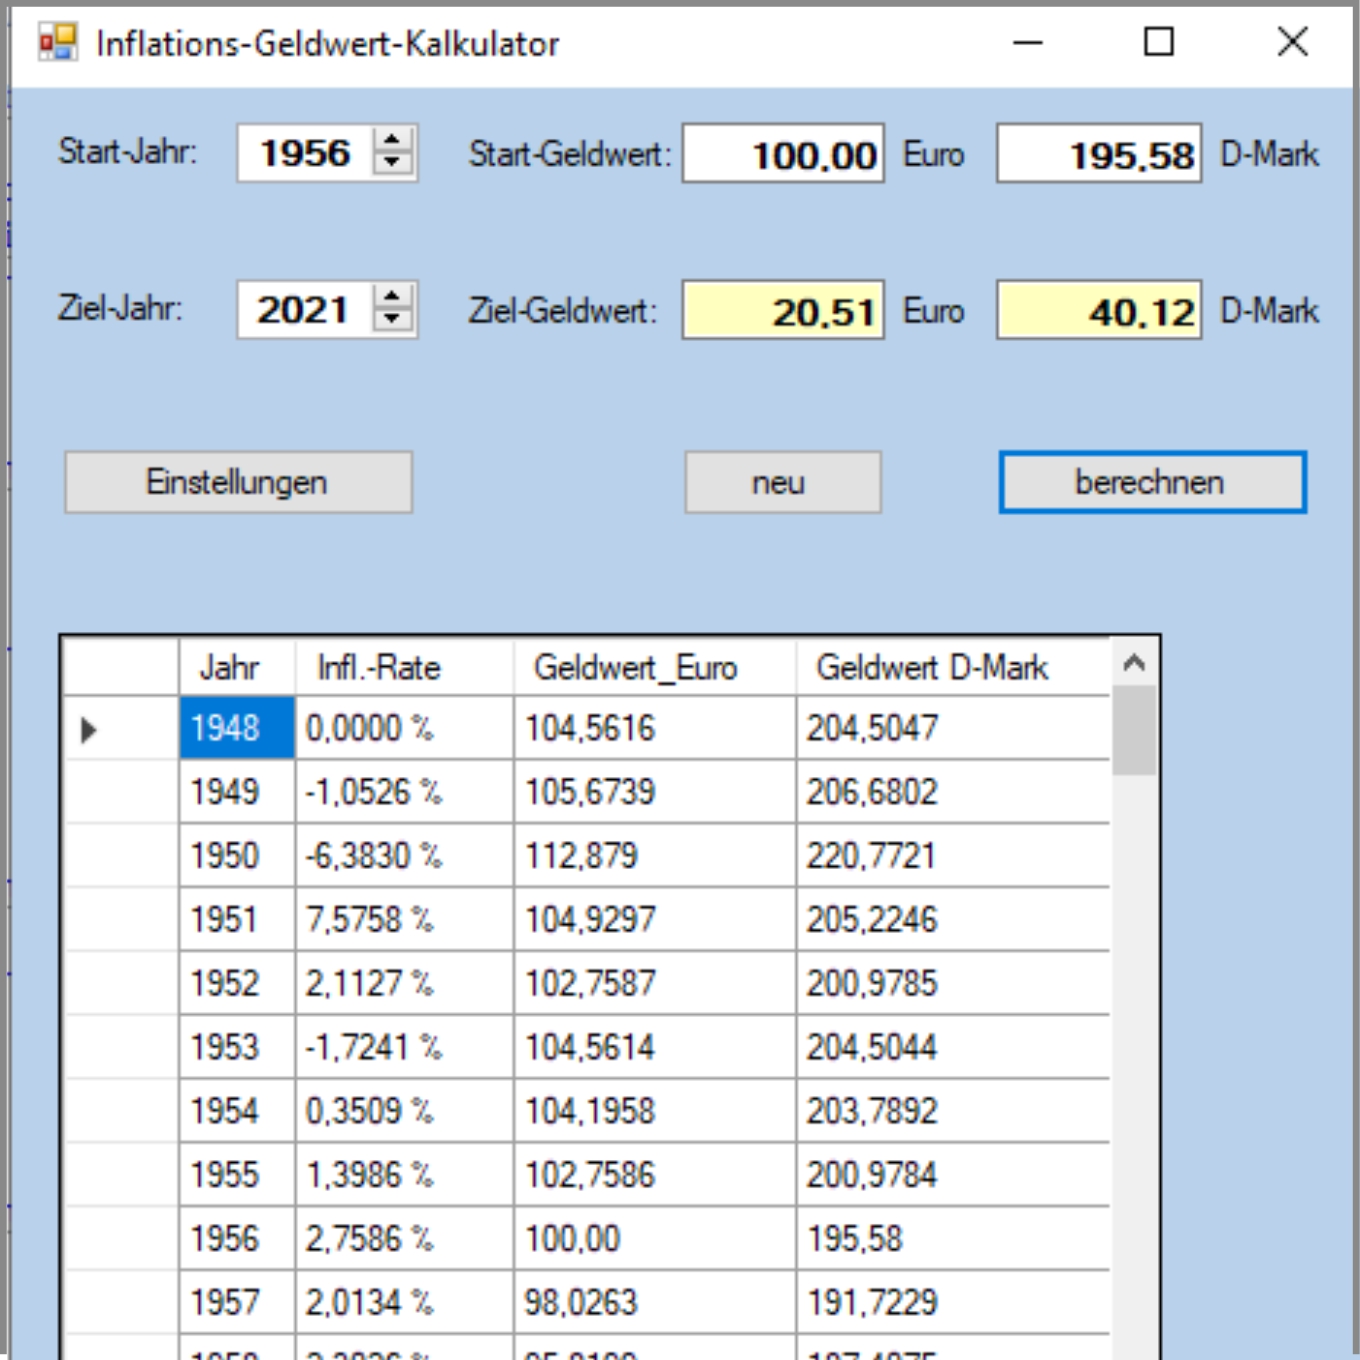Select the Ziel-Geldwert Euro result field
The height and width of the screenshot is (1360, 1360).
783,311
